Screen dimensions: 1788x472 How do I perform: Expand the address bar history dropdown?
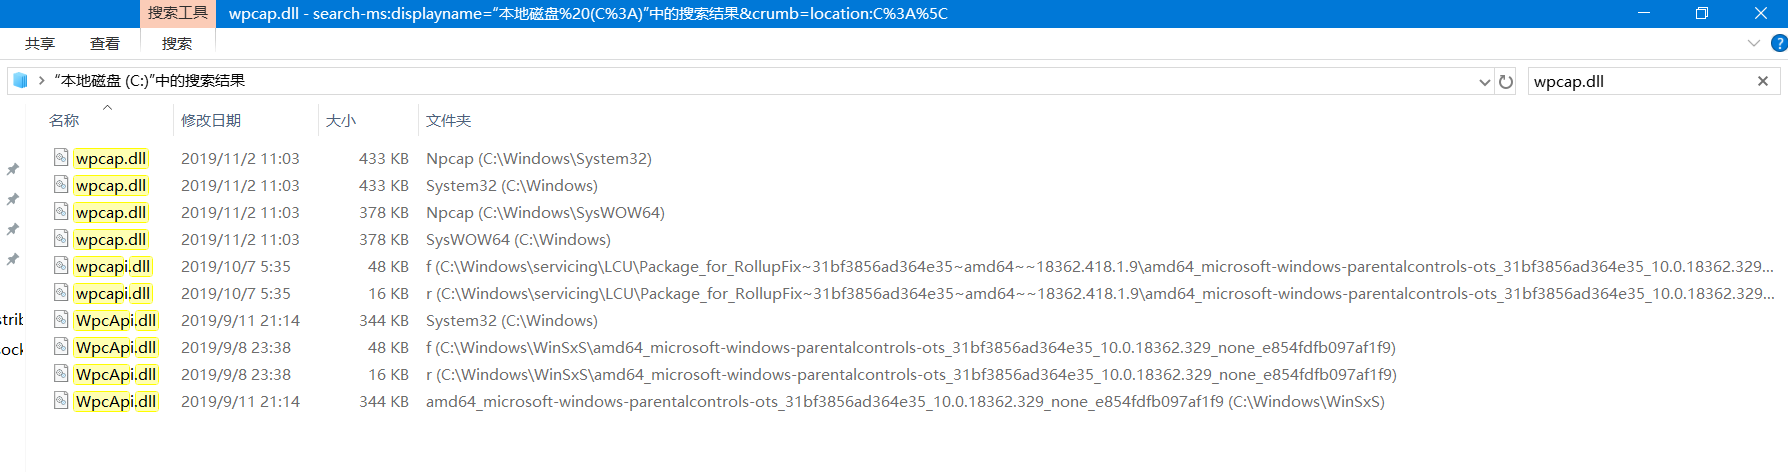click(x=1484, y=82)
